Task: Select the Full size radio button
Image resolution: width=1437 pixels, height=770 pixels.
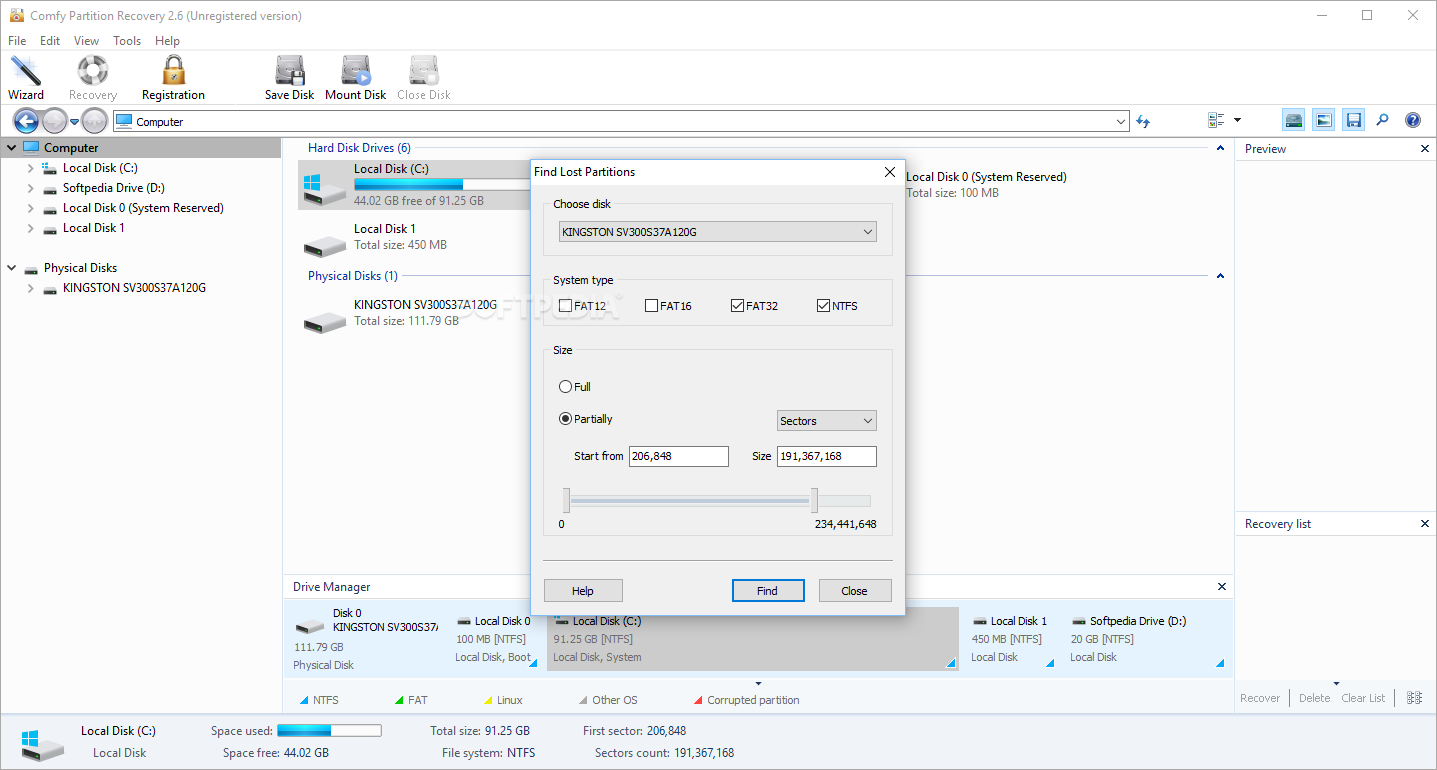Action: click(566, 387)
